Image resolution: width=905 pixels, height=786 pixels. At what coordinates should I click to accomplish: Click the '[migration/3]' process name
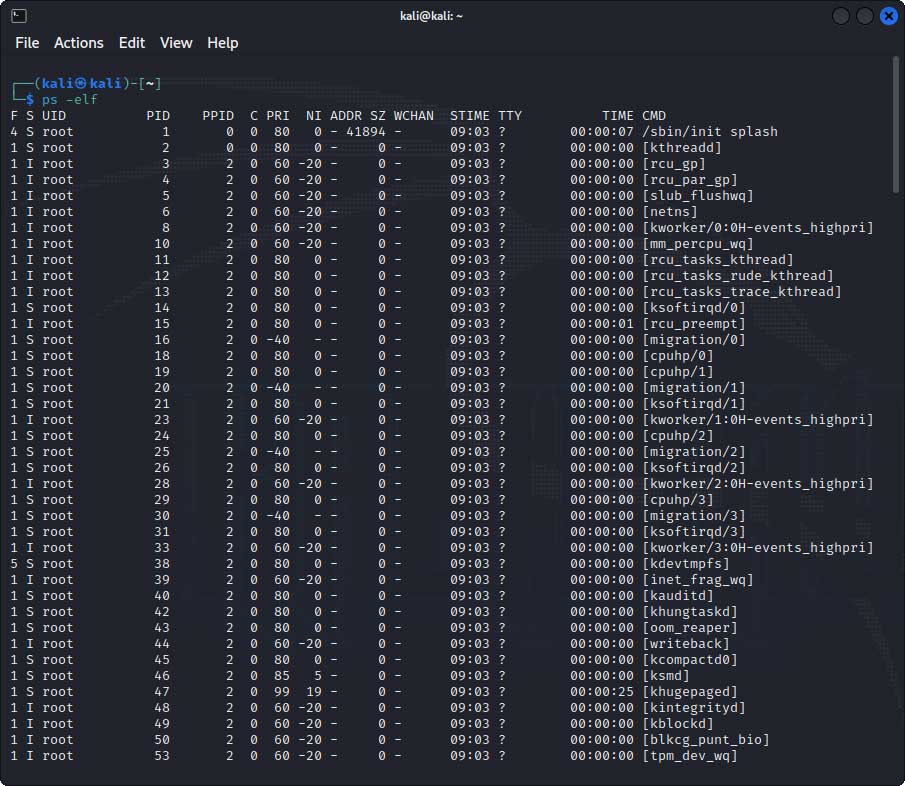pyautogui.click(x=694, y=516)
